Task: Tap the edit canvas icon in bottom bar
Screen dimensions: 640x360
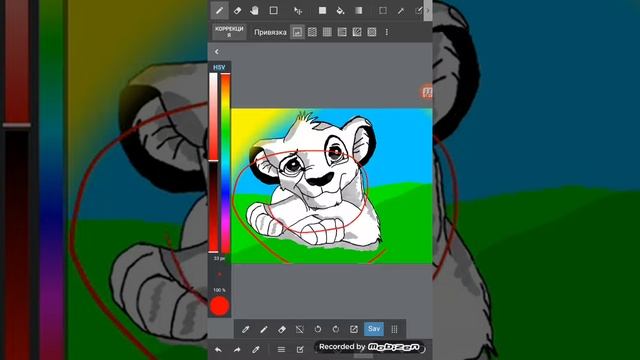Action: click(x=300, y=349)
